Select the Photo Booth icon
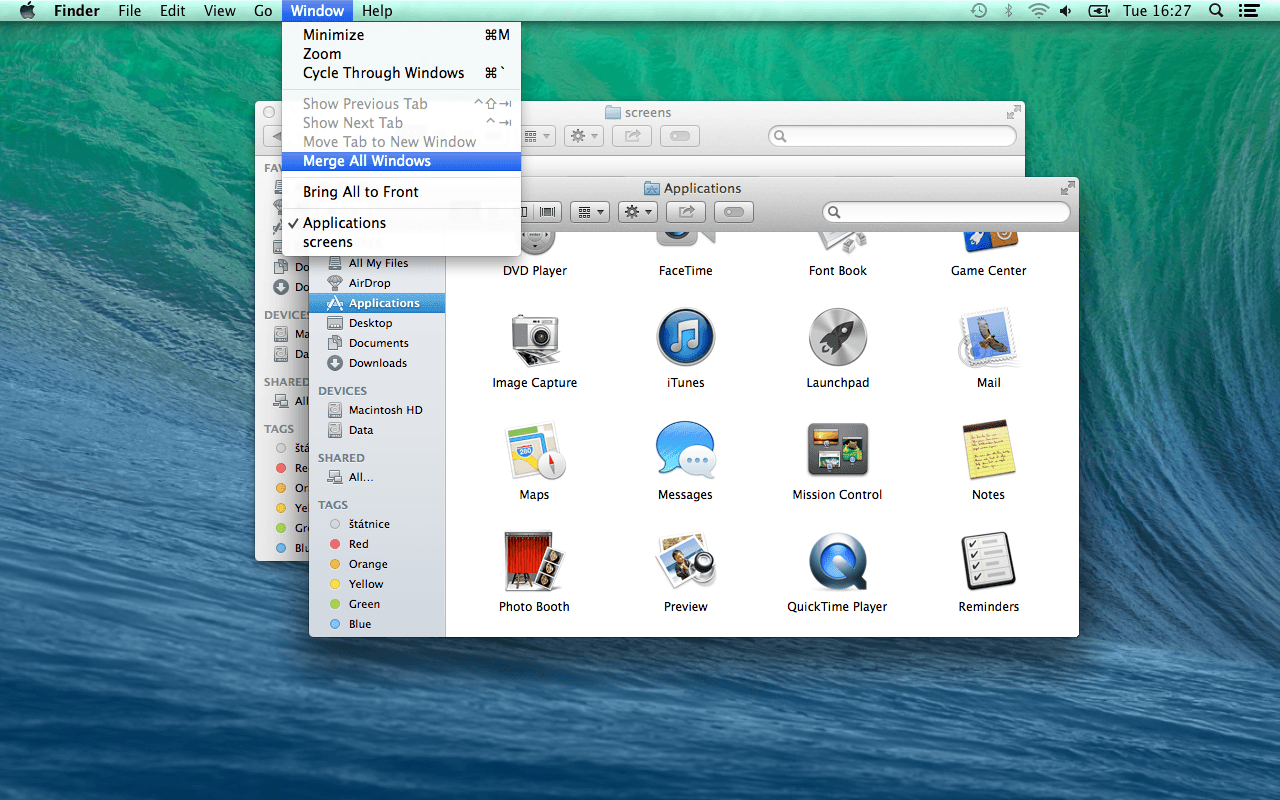Screen dimensions: 1280x800 [x=535, y=562]
